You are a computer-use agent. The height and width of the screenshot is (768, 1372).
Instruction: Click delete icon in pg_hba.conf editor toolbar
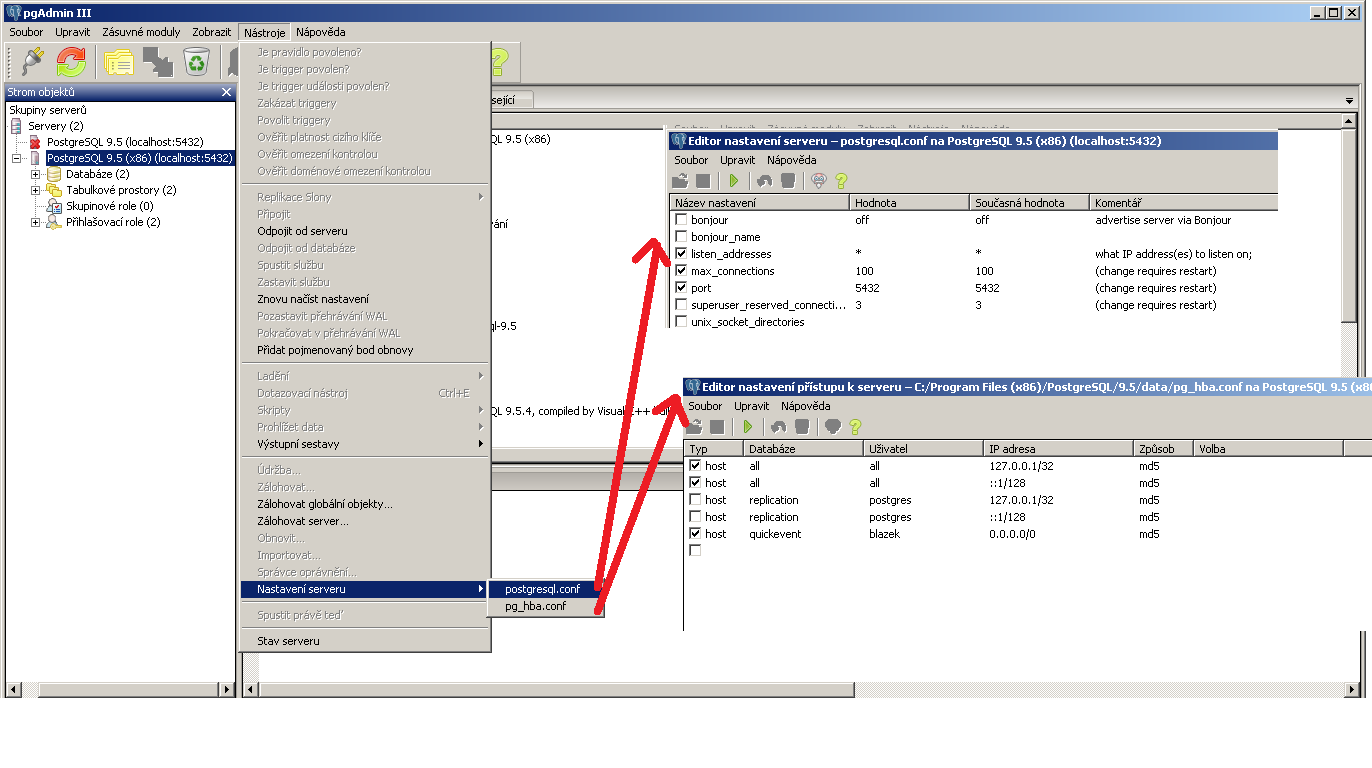click(x=802, y=427)
